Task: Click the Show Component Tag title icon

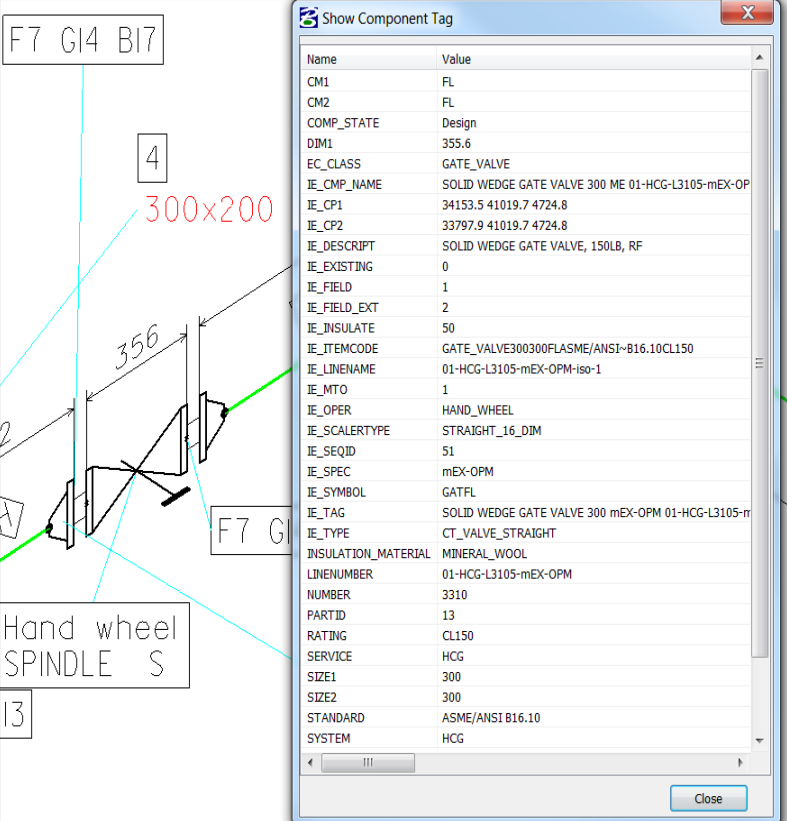Action: coord(308,17)
